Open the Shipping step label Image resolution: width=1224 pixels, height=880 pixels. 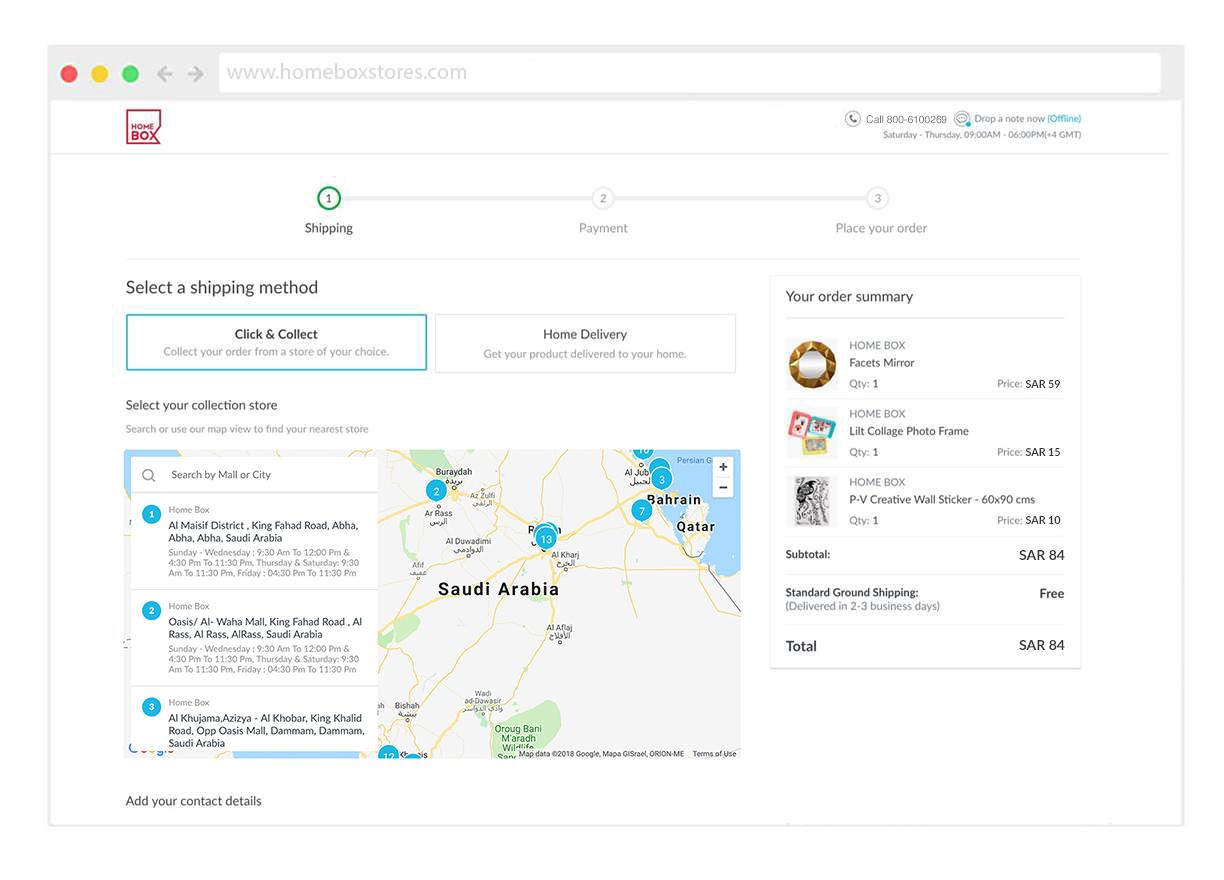click(x=329, y=228)
